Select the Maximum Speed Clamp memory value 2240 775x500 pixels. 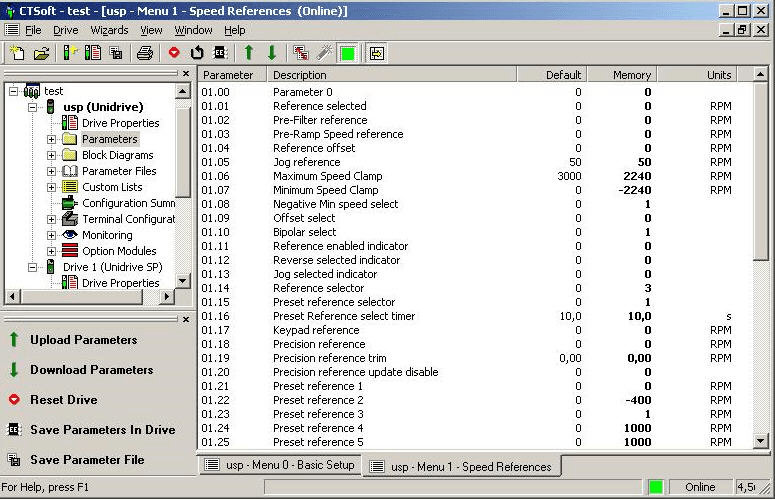[637, 176]
